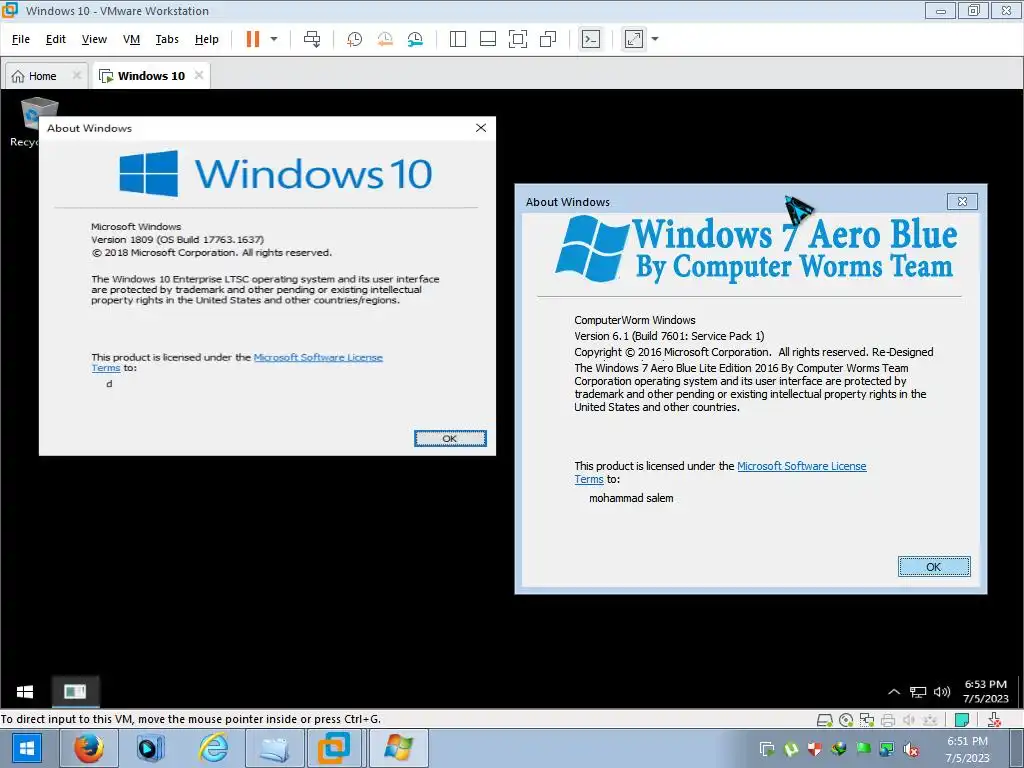Image resolution: width=1024 pixels, height=768 pixels.
Task: Click the VMware network adapter status icon
Action: [x=867, y=720]
